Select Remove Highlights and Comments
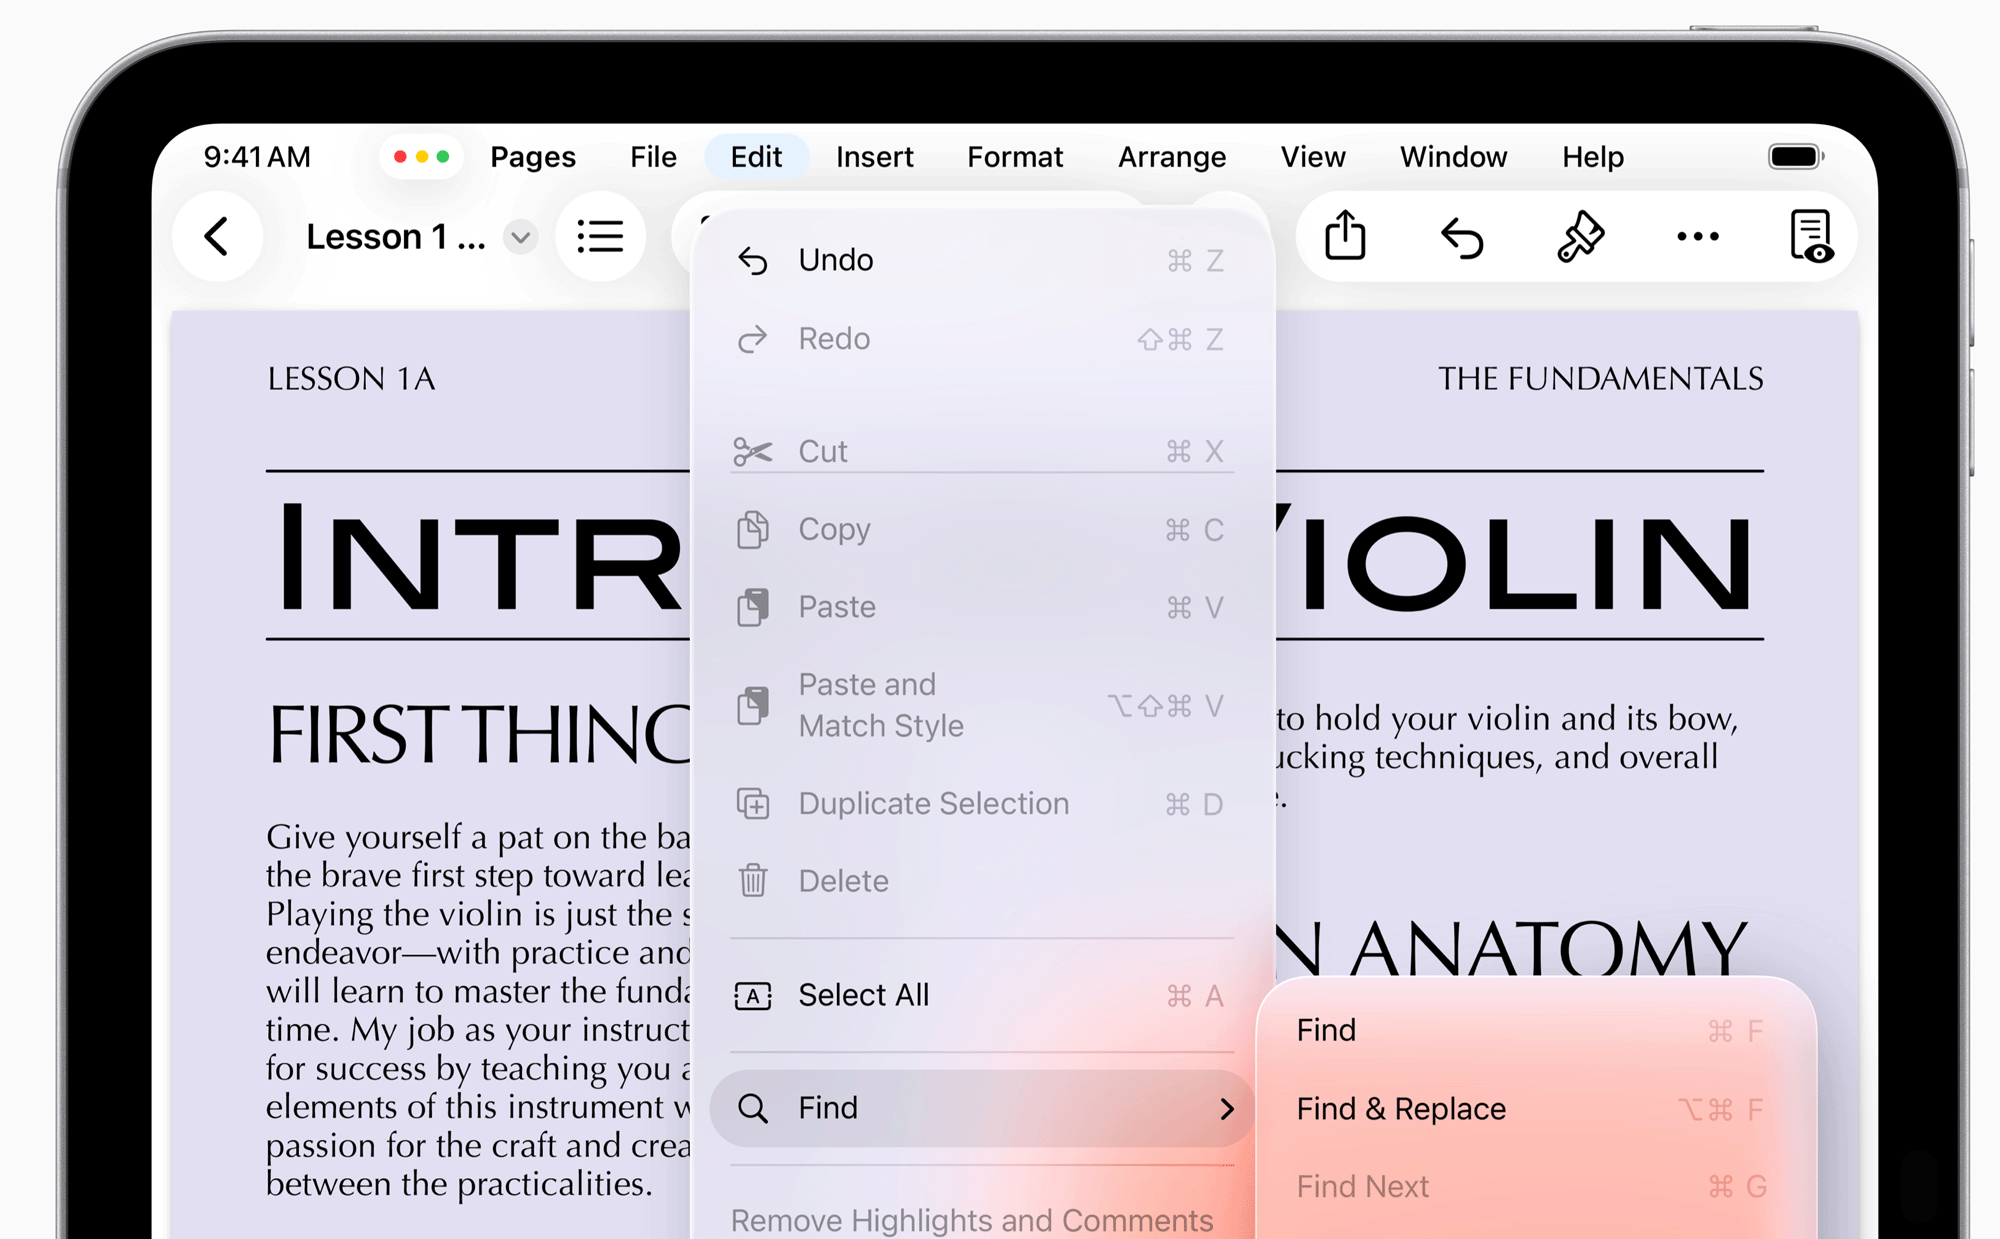 pos(972,1220)
